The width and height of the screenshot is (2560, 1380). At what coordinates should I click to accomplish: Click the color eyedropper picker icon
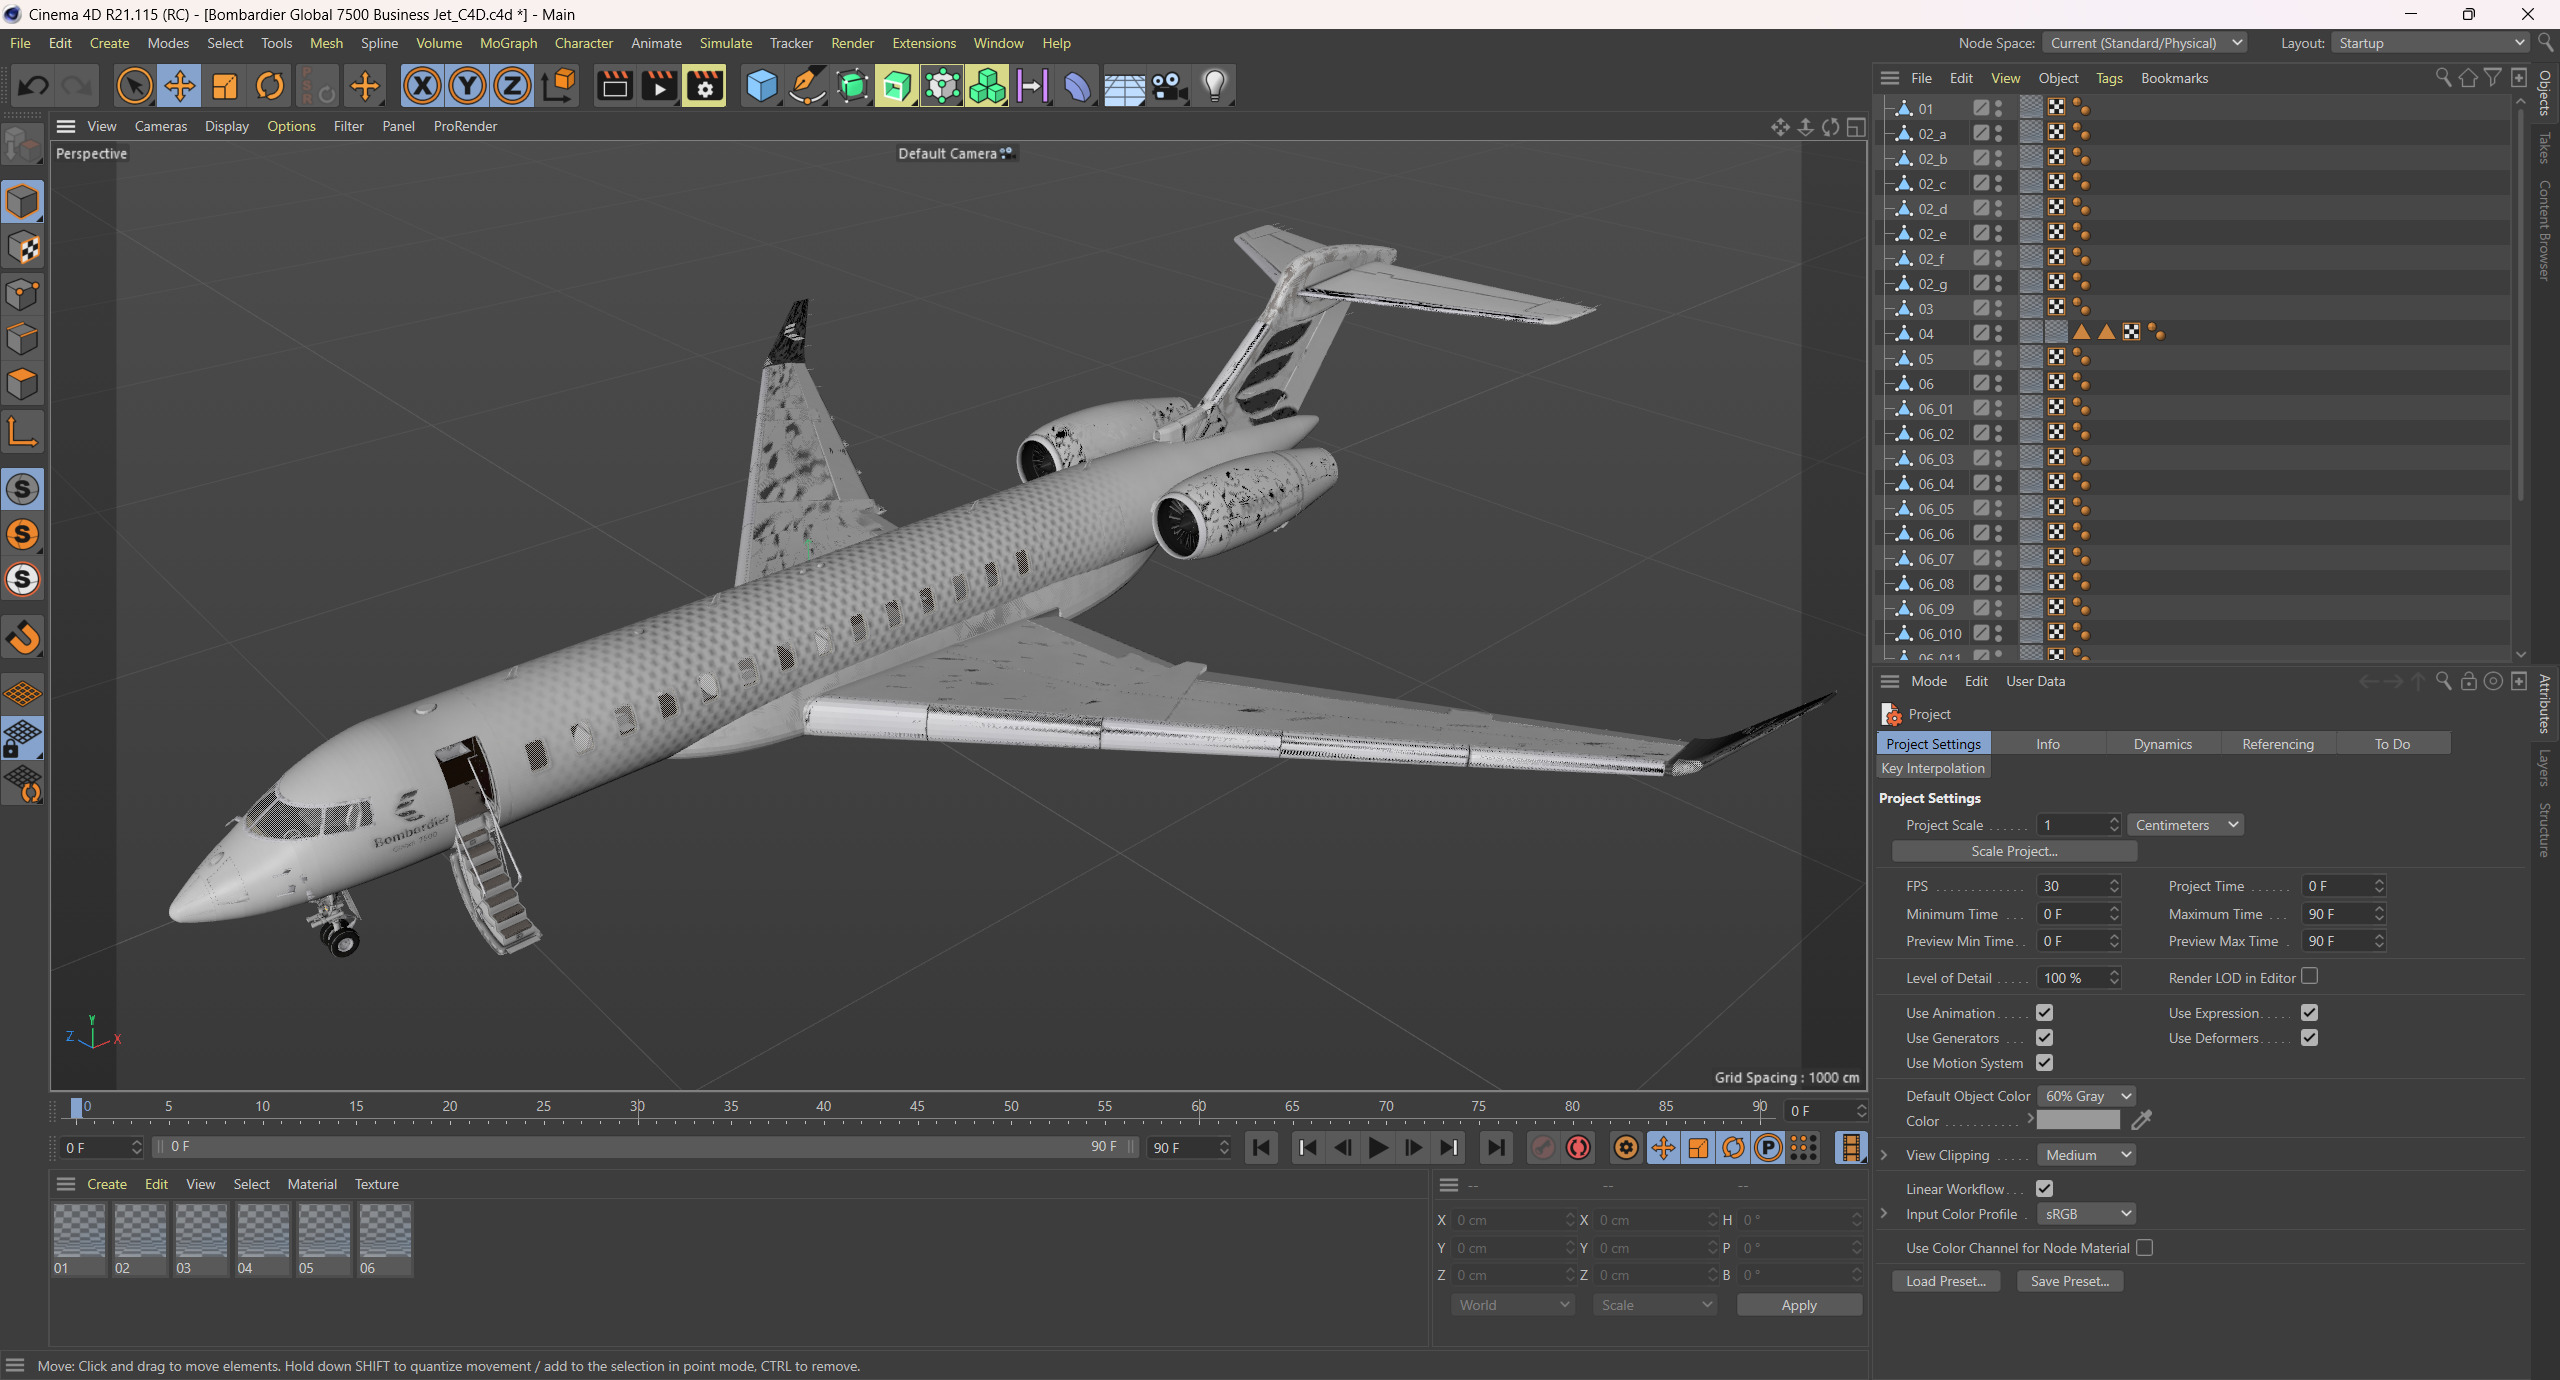[2141, 1120]
